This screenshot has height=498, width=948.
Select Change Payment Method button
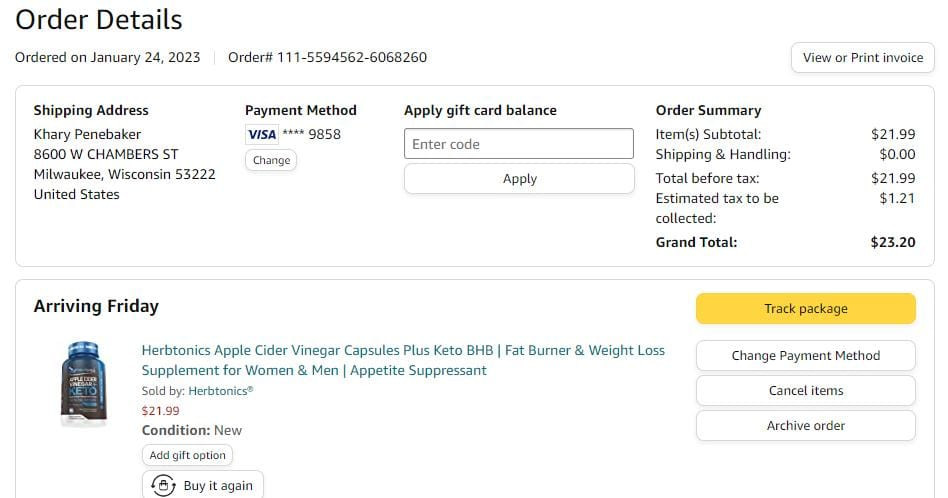pyautogui.click(x=805, y=356)
